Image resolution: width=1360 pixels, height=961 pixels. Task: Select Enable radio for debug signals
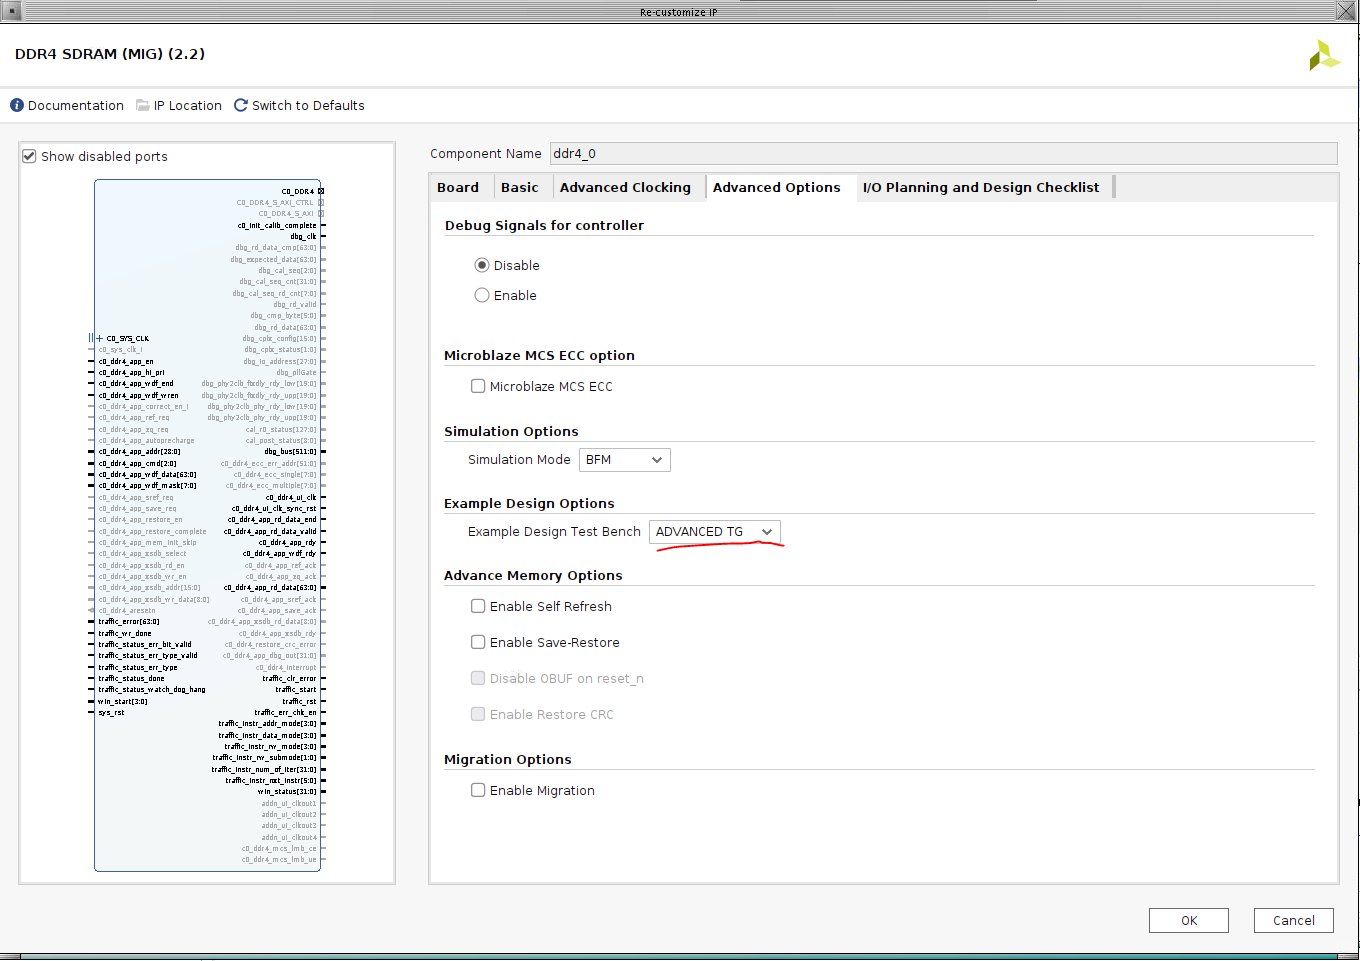pos(482,295)
